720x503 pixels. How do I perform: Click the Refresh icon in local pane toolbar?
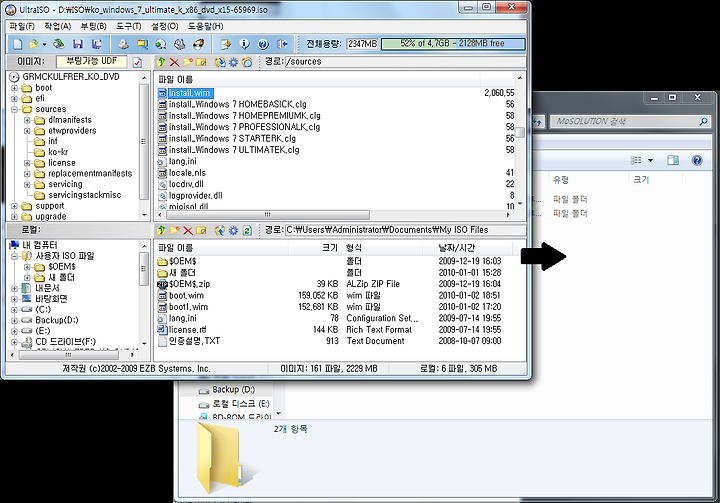point(247,230)
